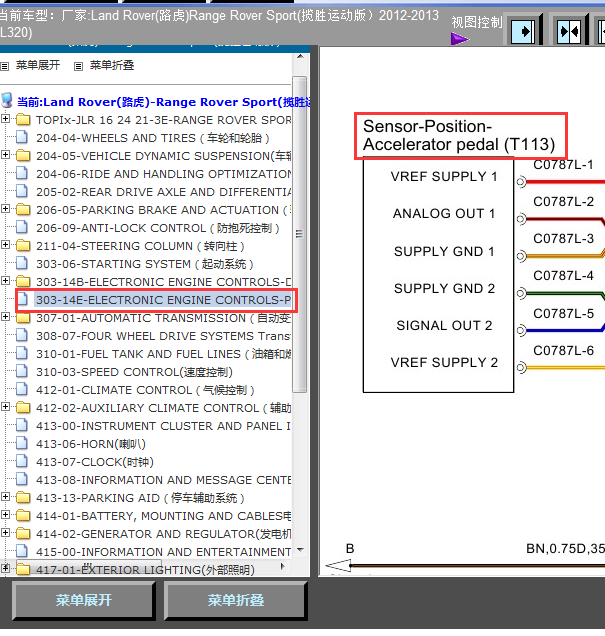This screenshot has height=636, width=605.
Task: Click folder icon of TOPIx-JLR 16 24 21-3E
Action: point(23,120)
